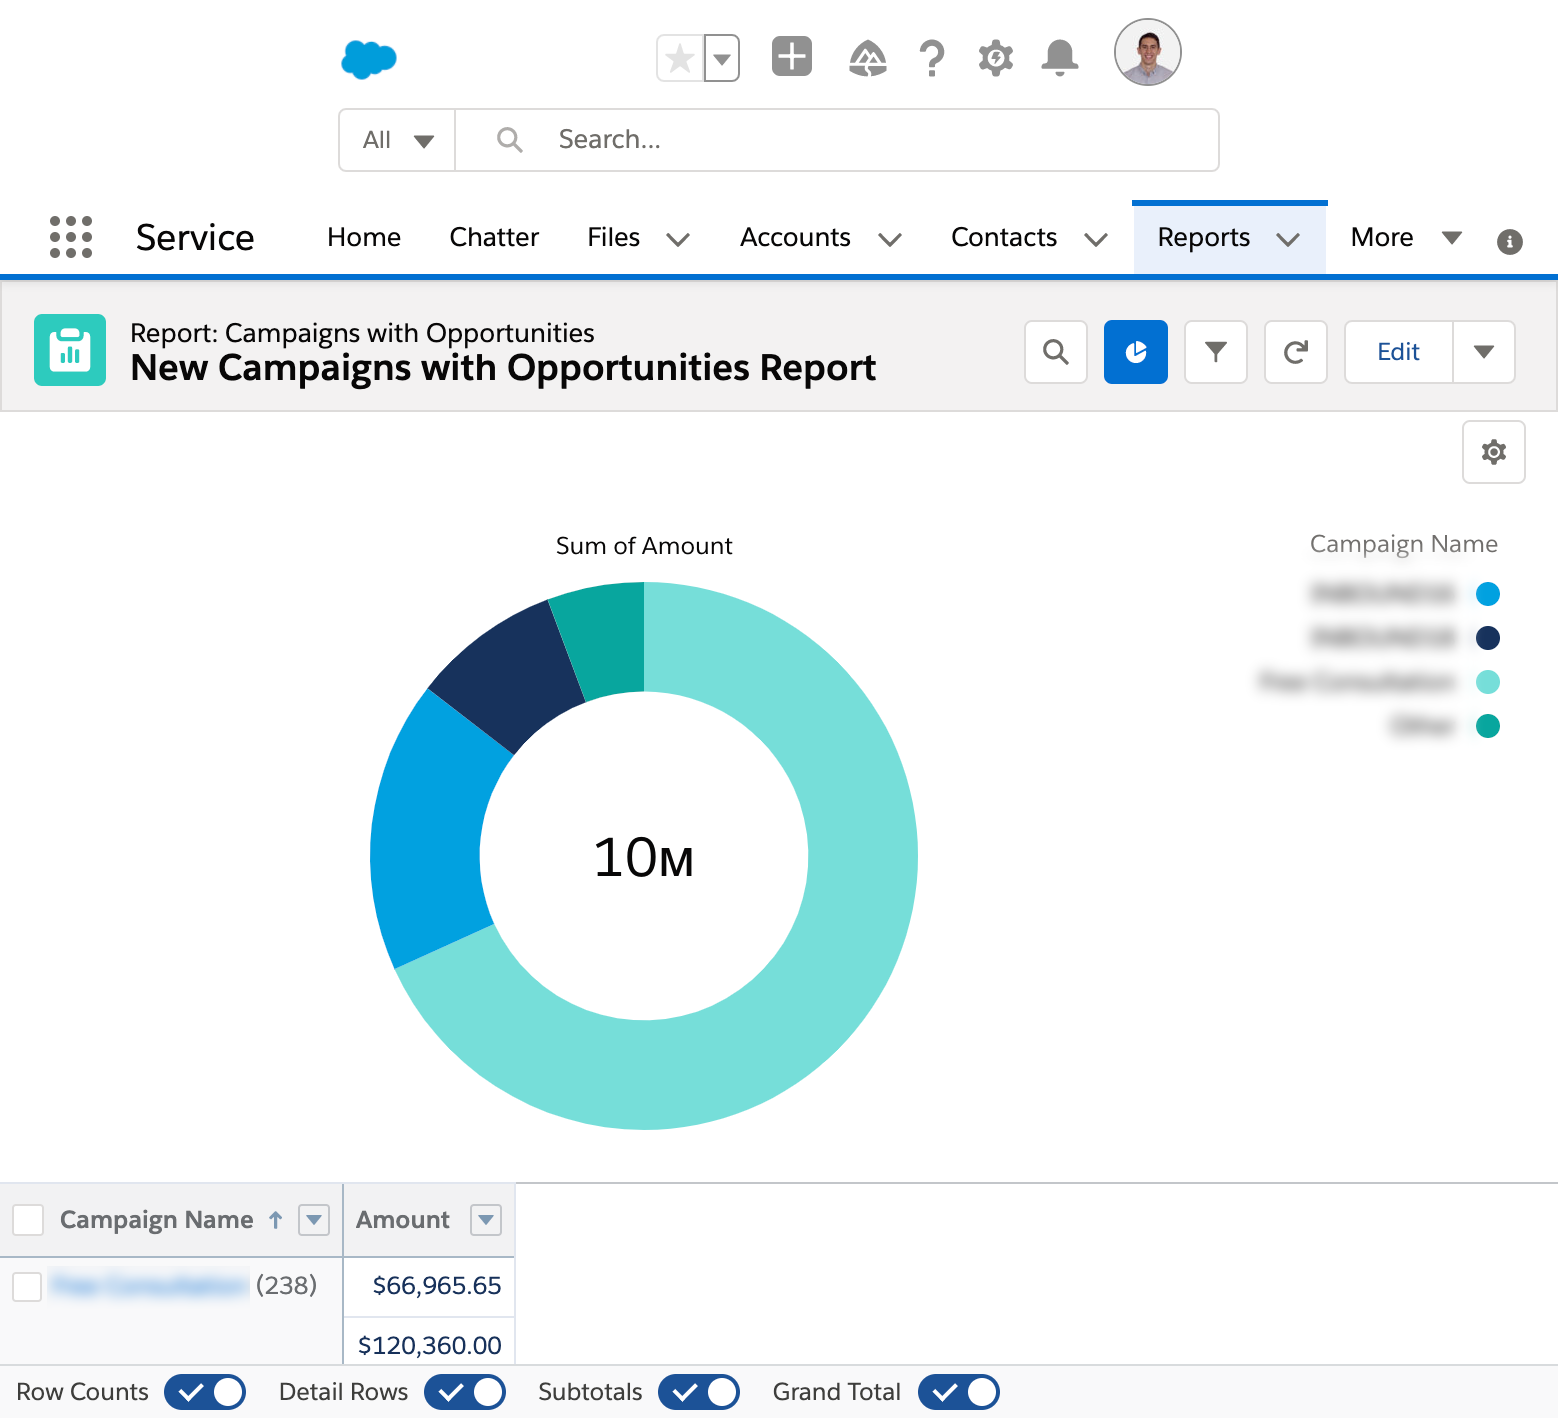The image size is (1558, 1418).
Task: Switch off the Grand Total toggle
Action: click(x=958, y=1392)
